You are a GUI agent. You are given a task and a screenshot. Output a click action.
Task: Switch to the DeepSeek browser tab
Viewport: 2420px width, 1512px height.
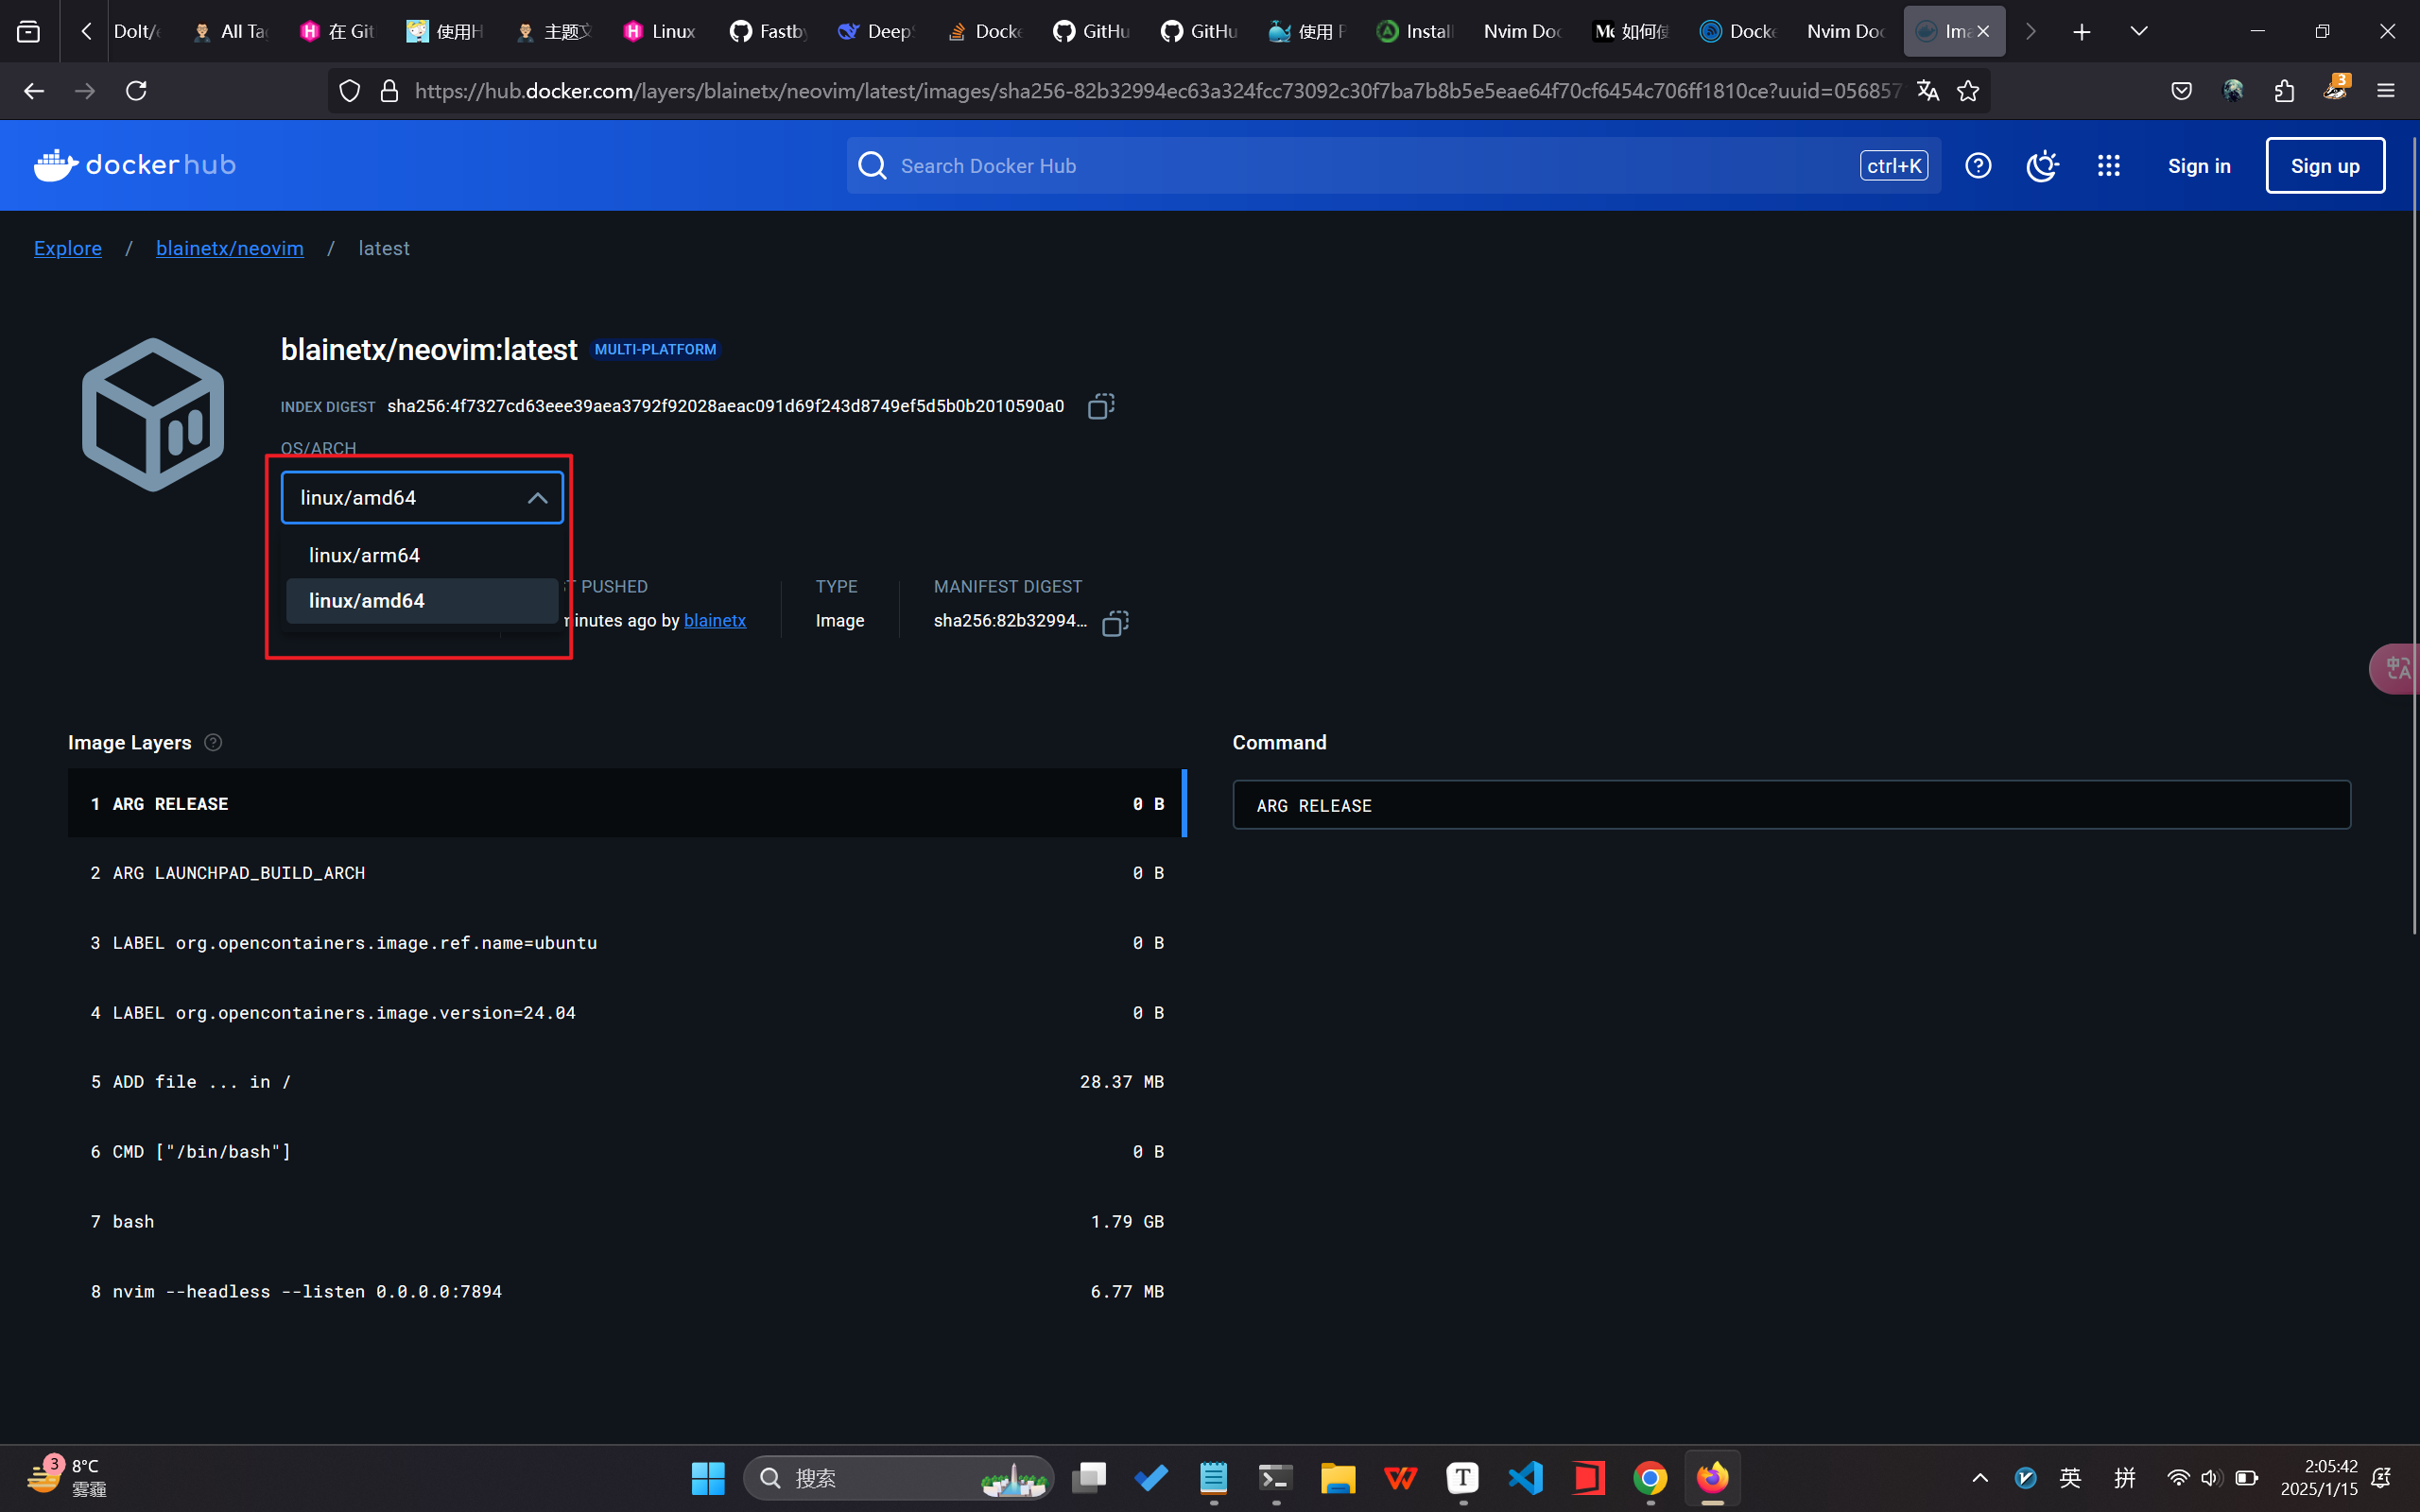876,32
